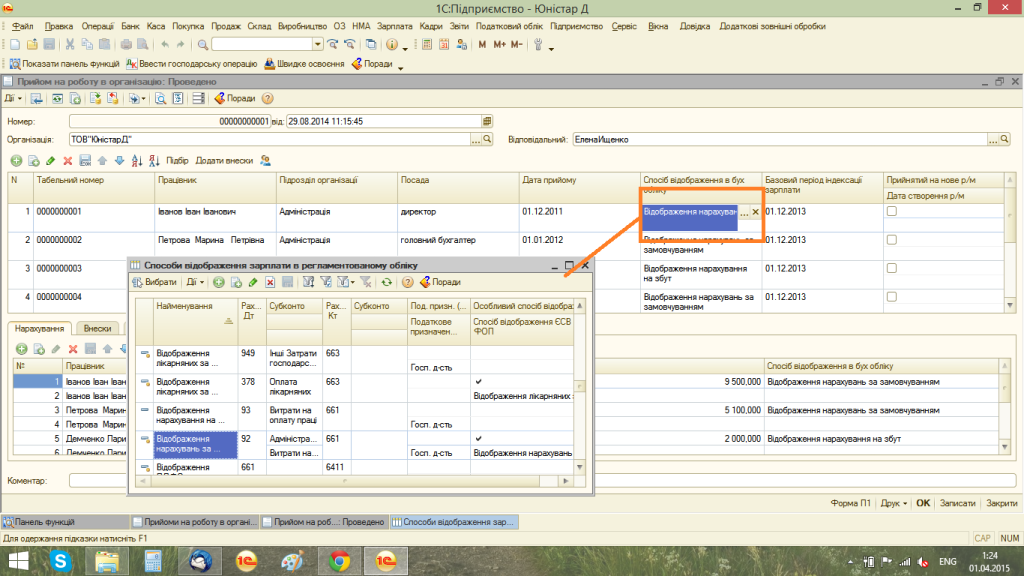Click the Номер input field

[170, 121]
